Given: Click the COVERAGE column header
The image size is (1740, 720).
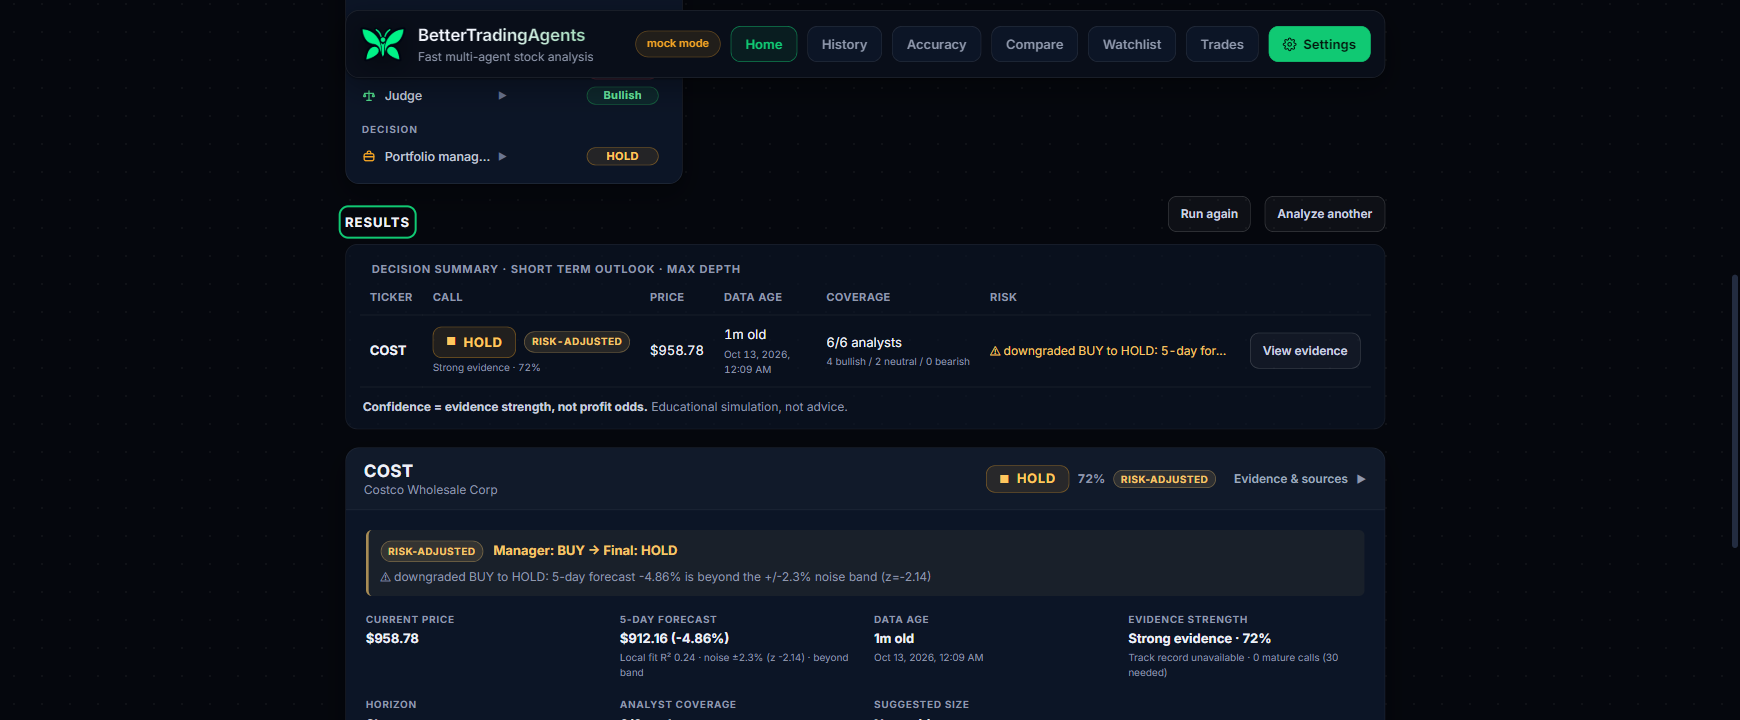Looking at the screenshot, I should click(x=858, y=298).
